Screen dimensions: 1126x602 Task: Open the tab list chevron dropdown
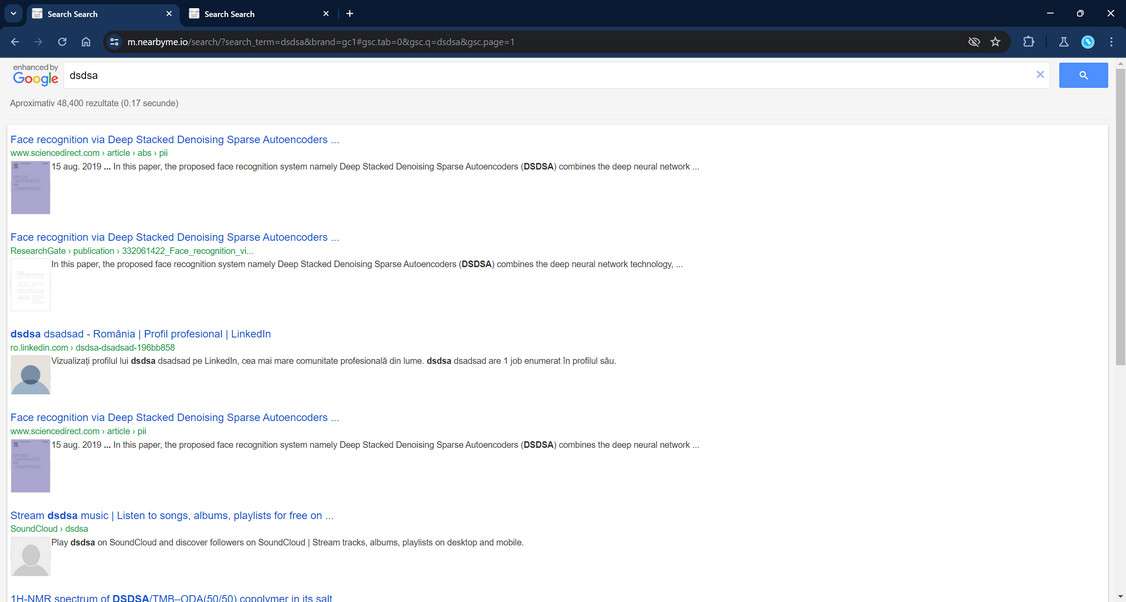13,13
